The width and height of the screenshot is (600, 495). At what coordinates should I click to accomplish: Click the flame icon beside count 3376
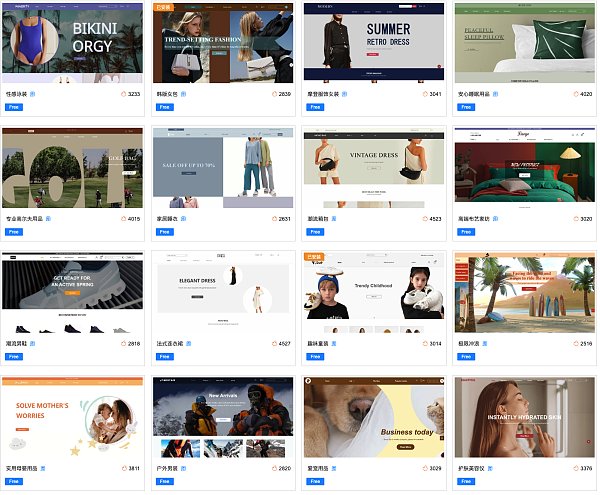576,468
